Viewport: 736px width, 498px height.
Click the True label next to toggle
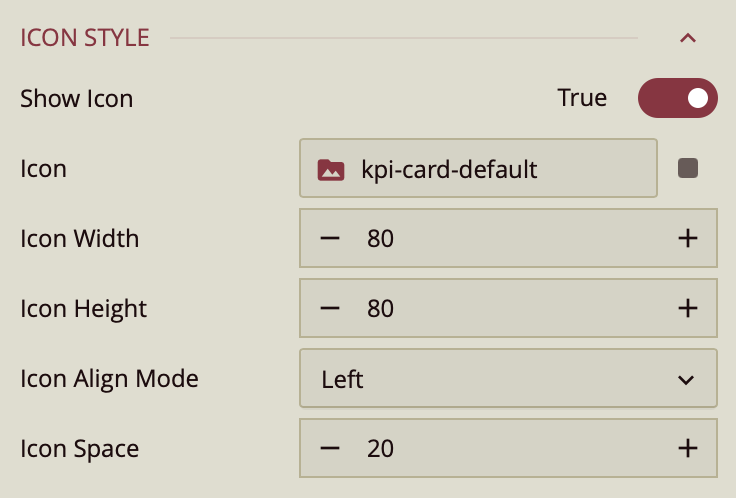[x=582, y=98]
